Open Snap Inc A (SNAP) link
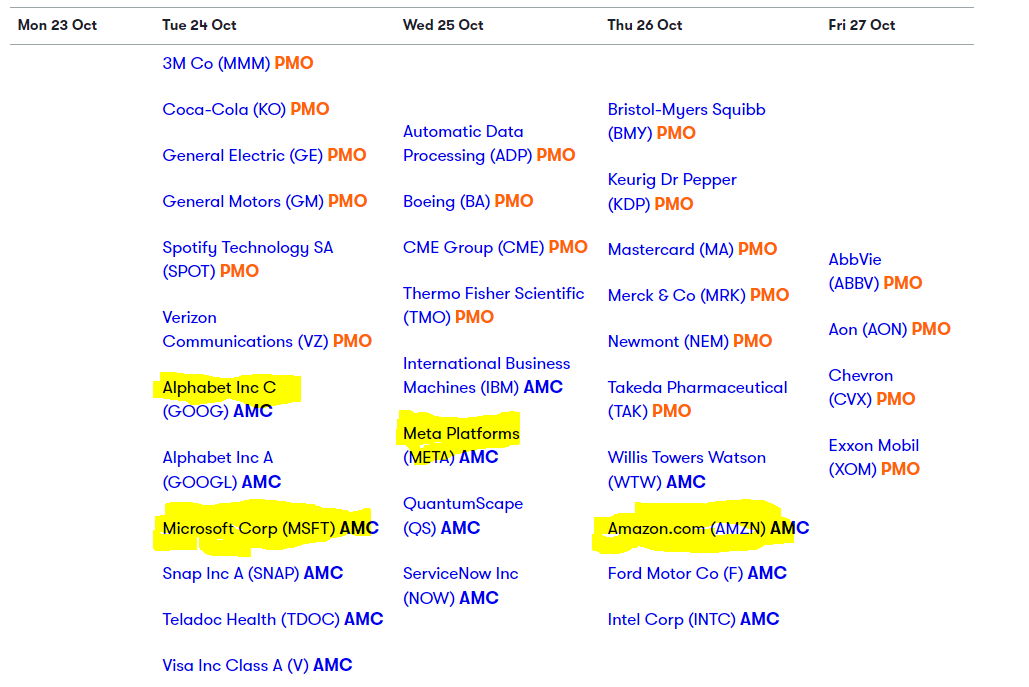 coord(231,573)
